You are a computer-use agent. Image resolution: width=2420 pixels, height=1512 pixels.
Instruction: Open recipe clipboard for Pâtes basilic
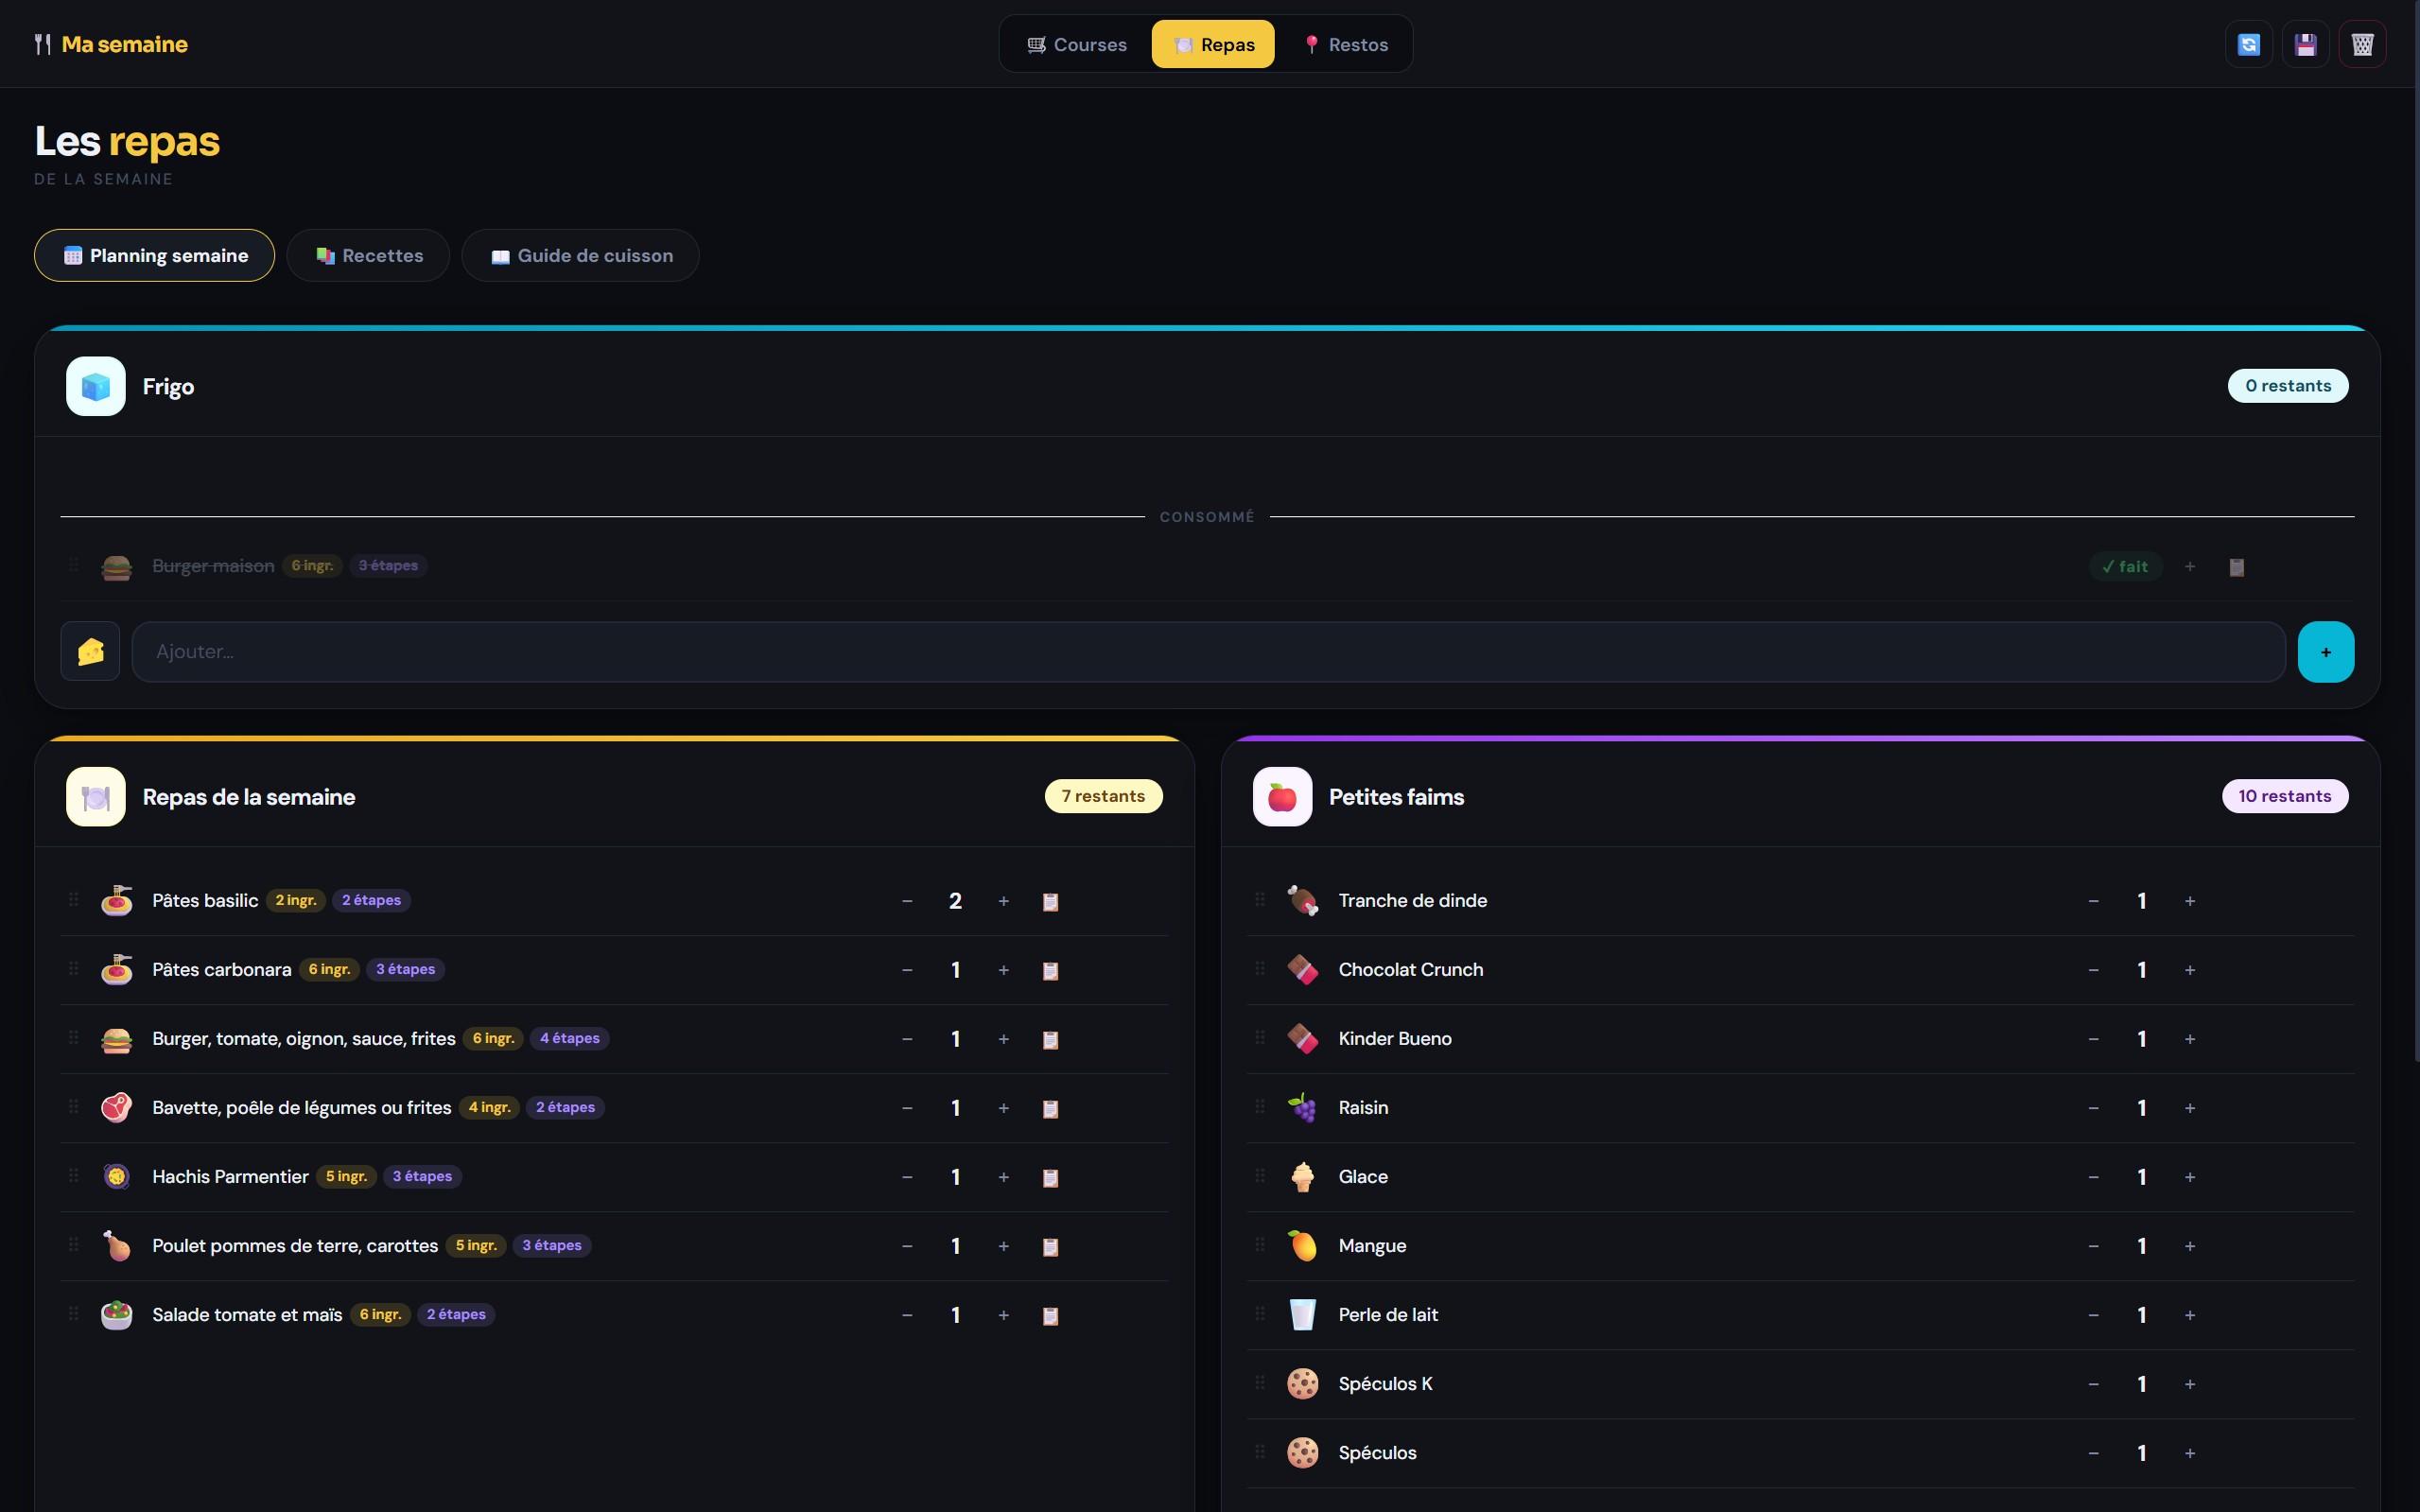(x=1051, y=902)
